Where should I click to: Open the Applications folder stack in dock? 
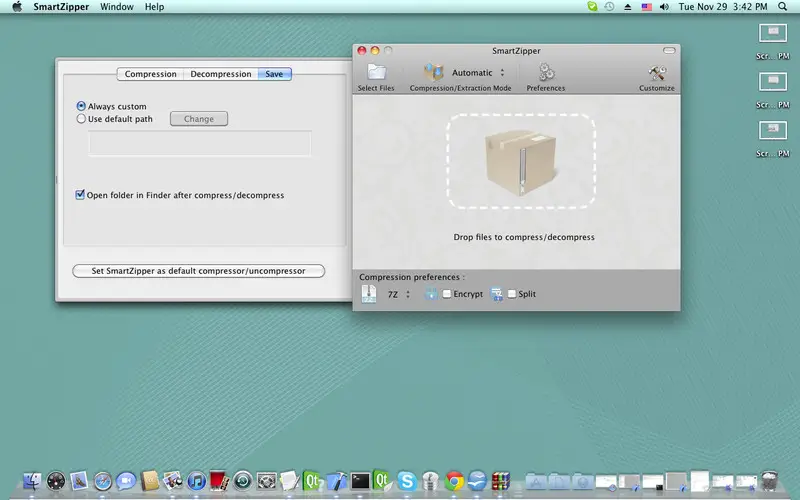click(x=535, y=481)
